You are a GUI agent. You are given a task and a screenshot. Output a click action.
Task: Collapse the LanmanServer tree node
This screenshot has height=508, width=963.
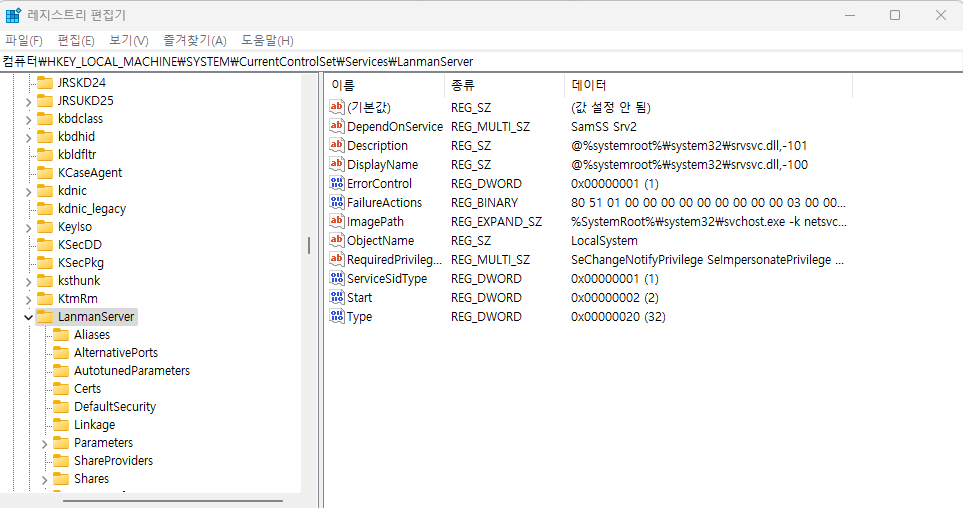(x=27, y=317)
